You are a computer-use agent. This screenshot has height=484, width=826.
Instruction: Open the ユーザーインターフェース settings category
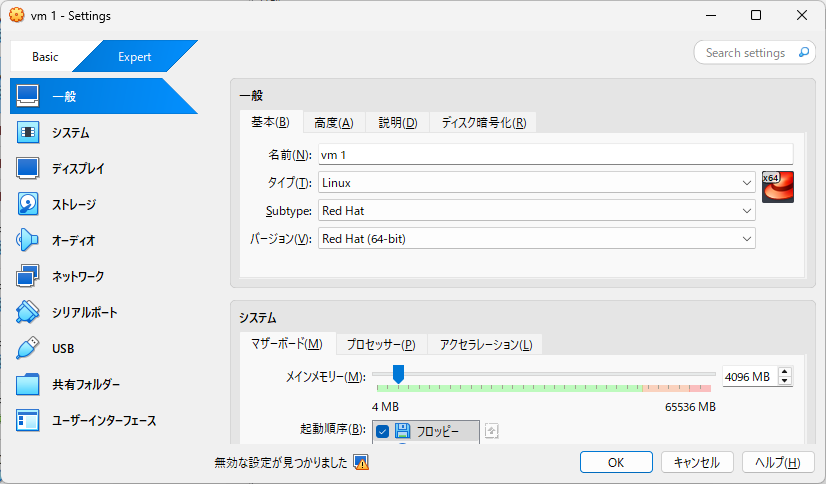104,420
